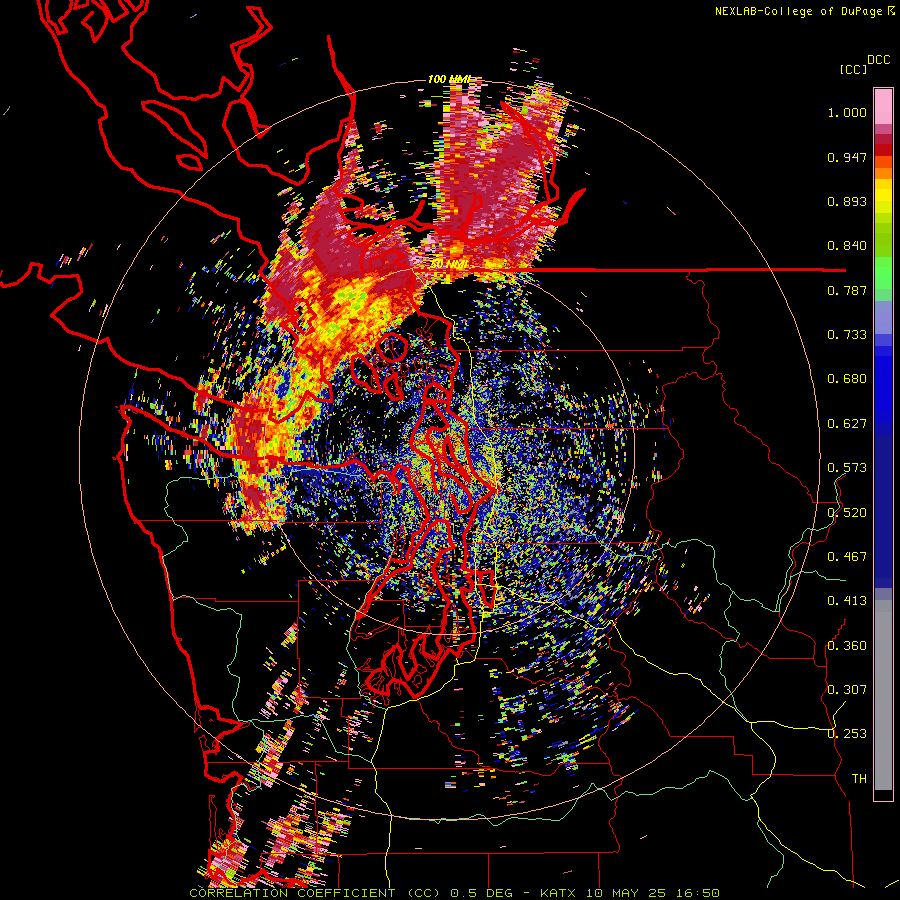Click the 0.360 scale value

click(847, 646)
